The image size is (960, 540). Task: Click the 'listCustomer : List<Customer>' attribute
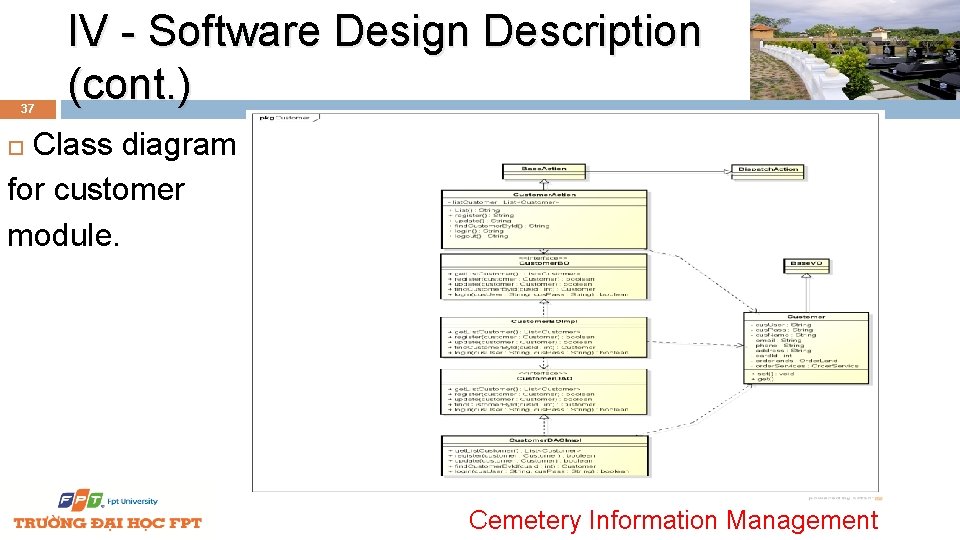click(506, 202)
